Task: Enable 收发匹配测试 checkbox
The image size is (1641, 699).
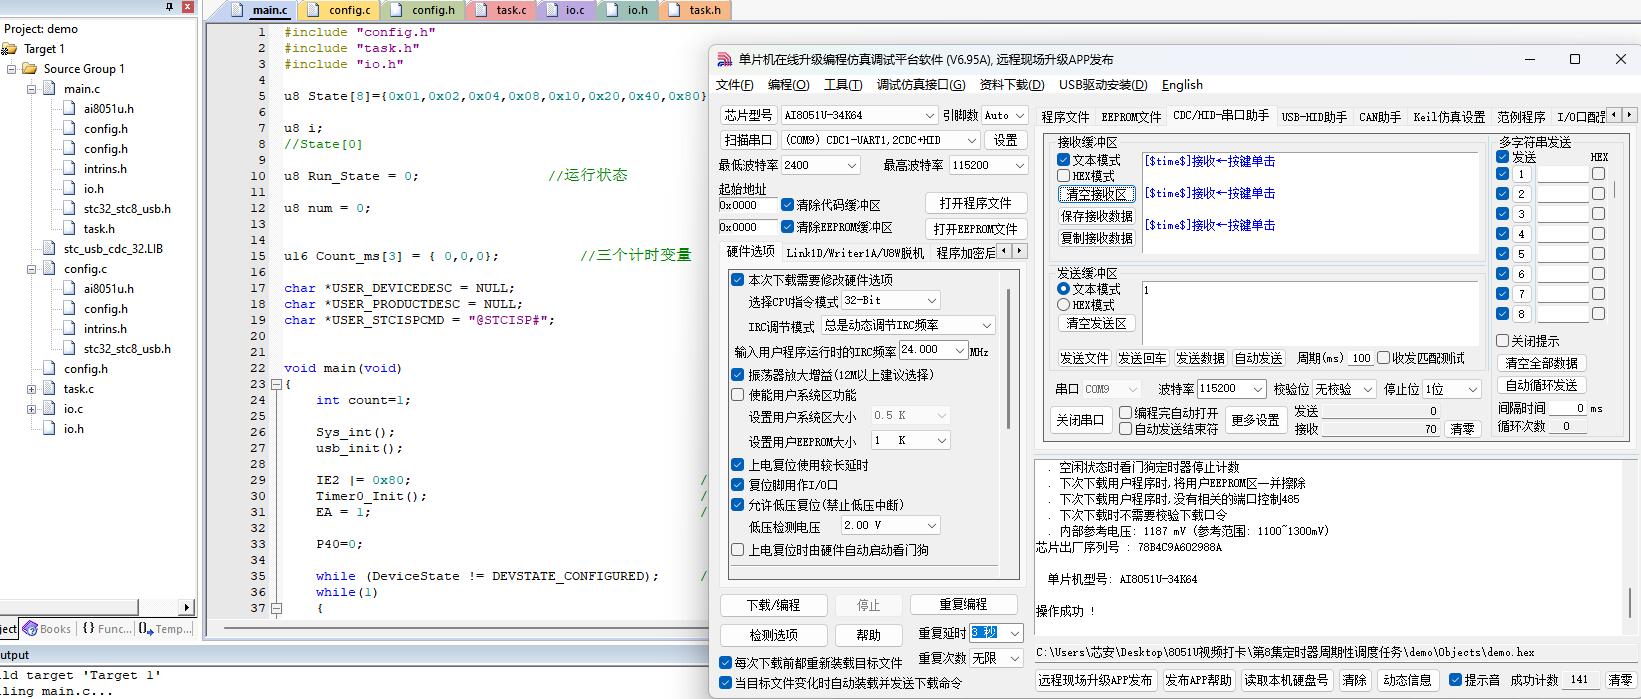Action: click(x=1384, y=358)
